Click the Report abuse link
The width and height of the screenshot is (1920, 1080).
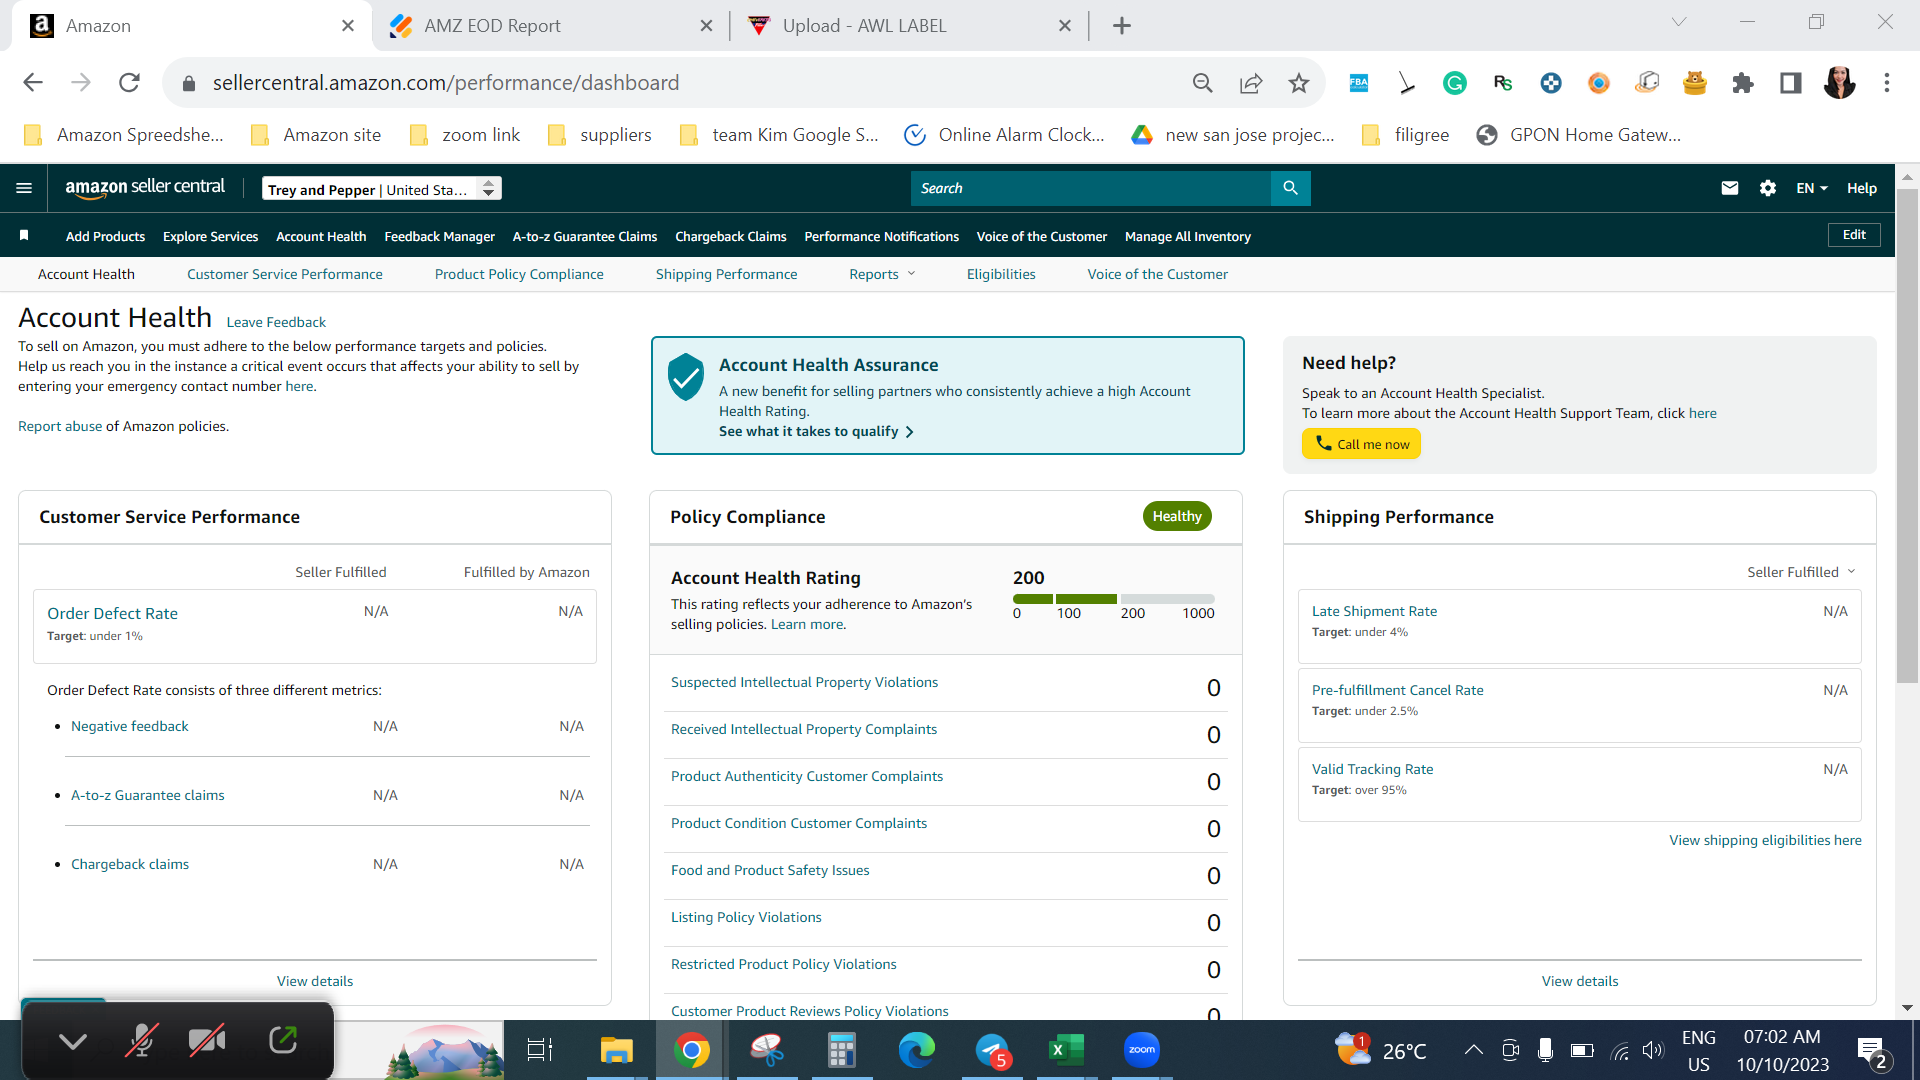(x=60, y=426)
